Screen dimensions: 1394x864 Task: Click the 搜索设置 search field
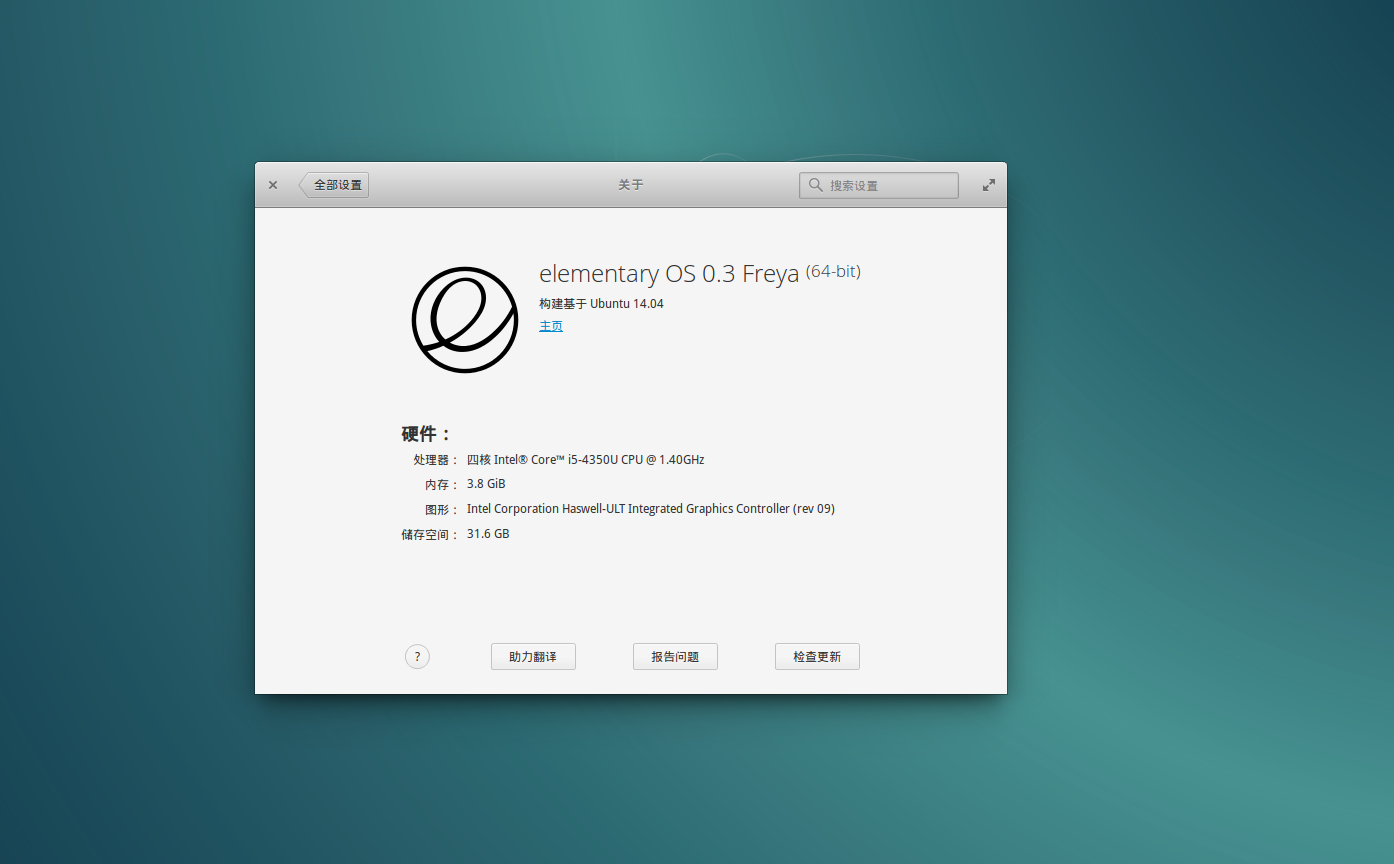coord(878,185)
